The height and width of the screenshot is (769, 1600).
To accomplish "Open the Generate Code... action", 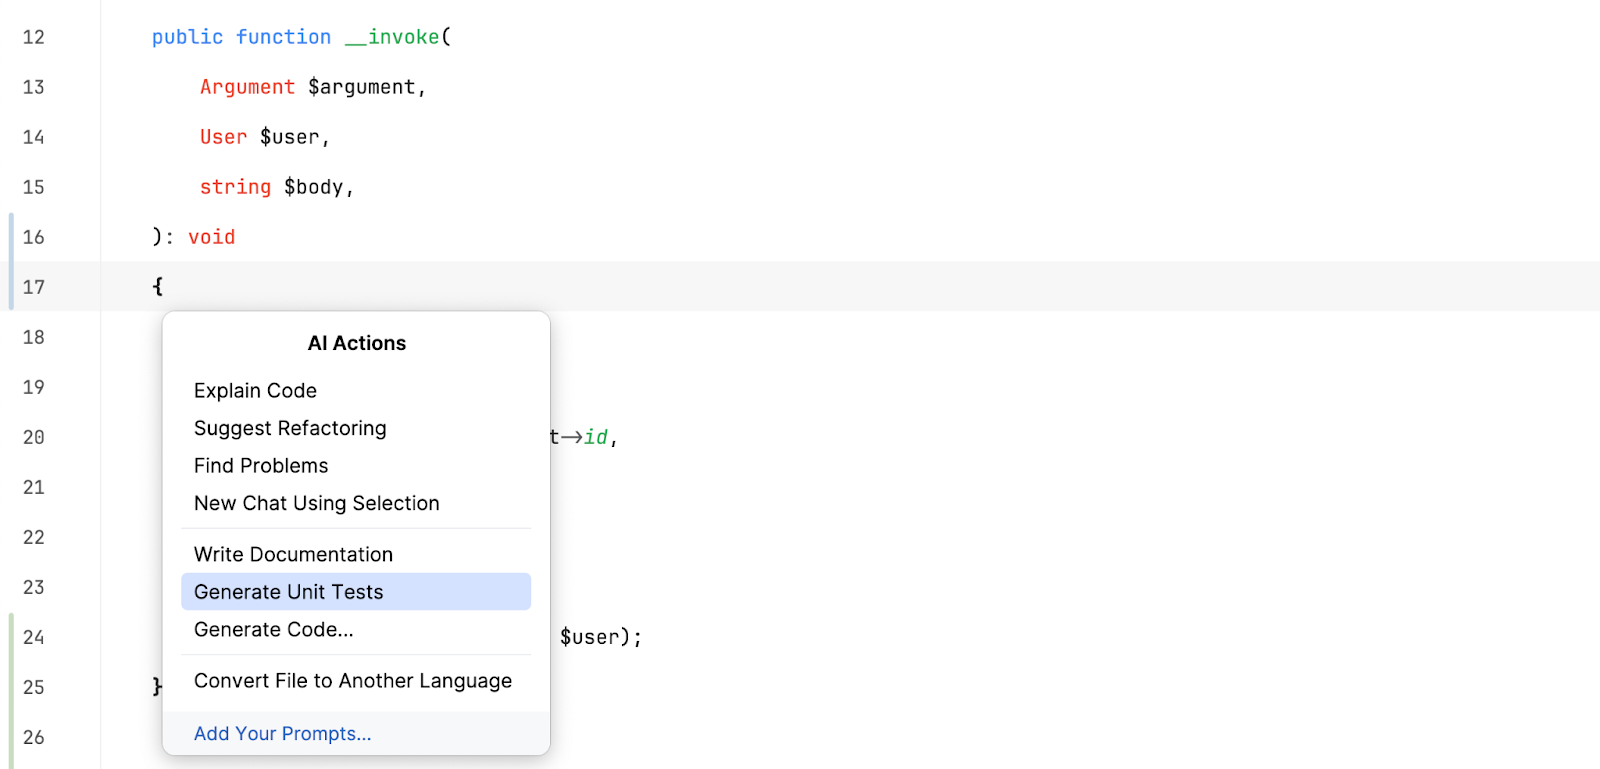I will point(273,630).
